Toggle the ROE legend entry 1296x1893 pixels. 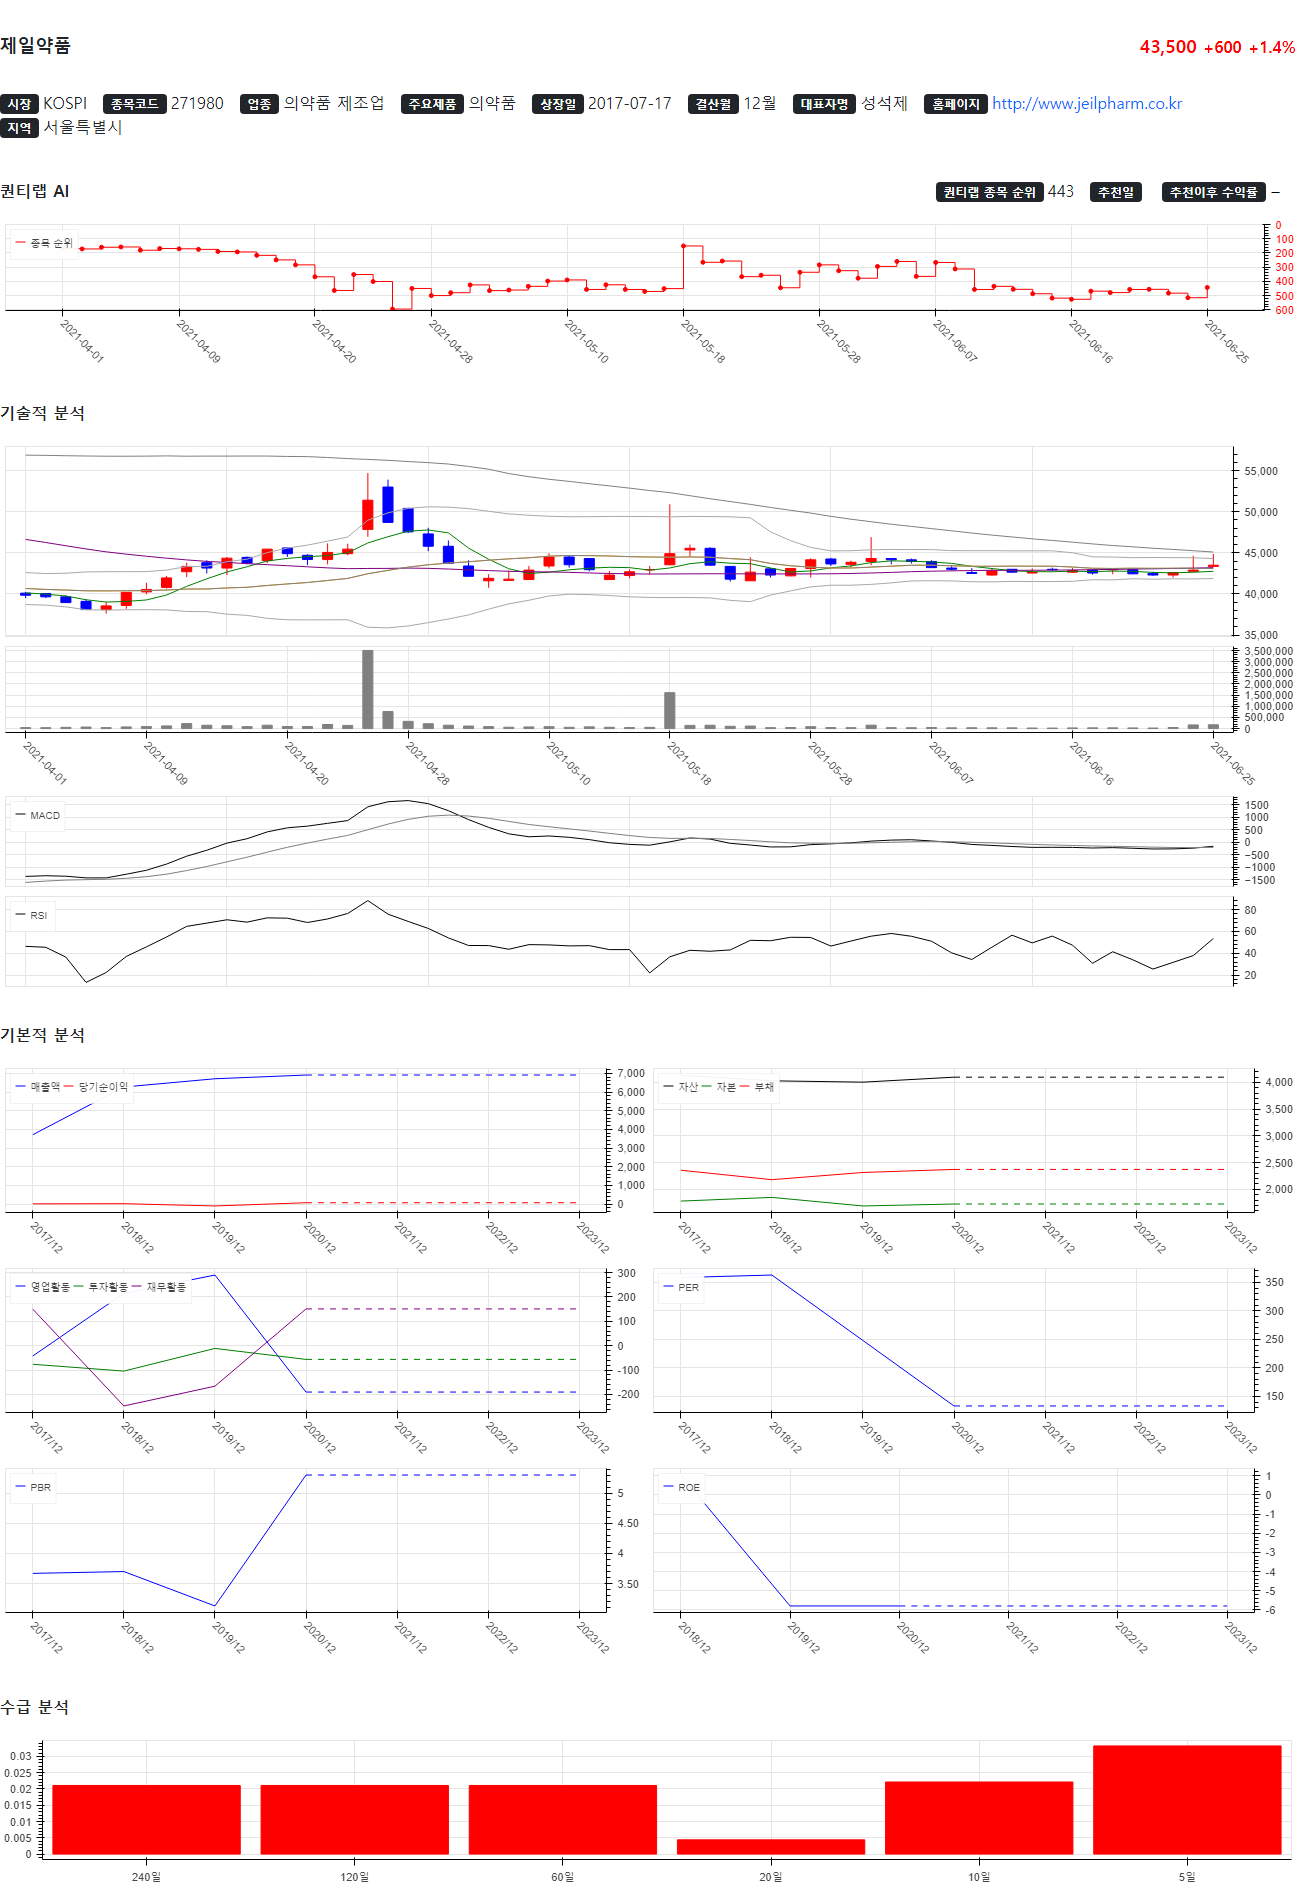(681, 1487)
